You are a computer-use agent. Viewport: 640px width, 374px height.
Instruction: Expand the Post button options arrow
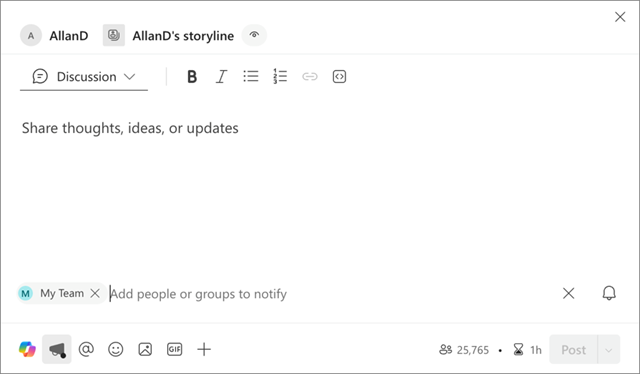click(609, 350)
